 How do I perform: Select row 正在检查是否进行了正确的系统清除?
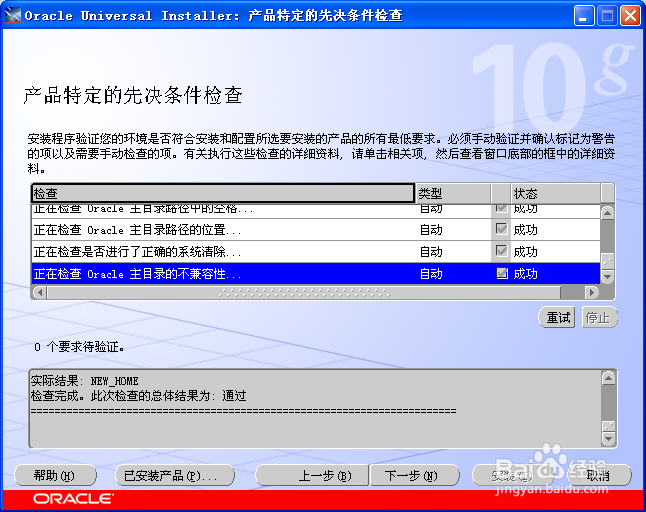click(316, 251)
